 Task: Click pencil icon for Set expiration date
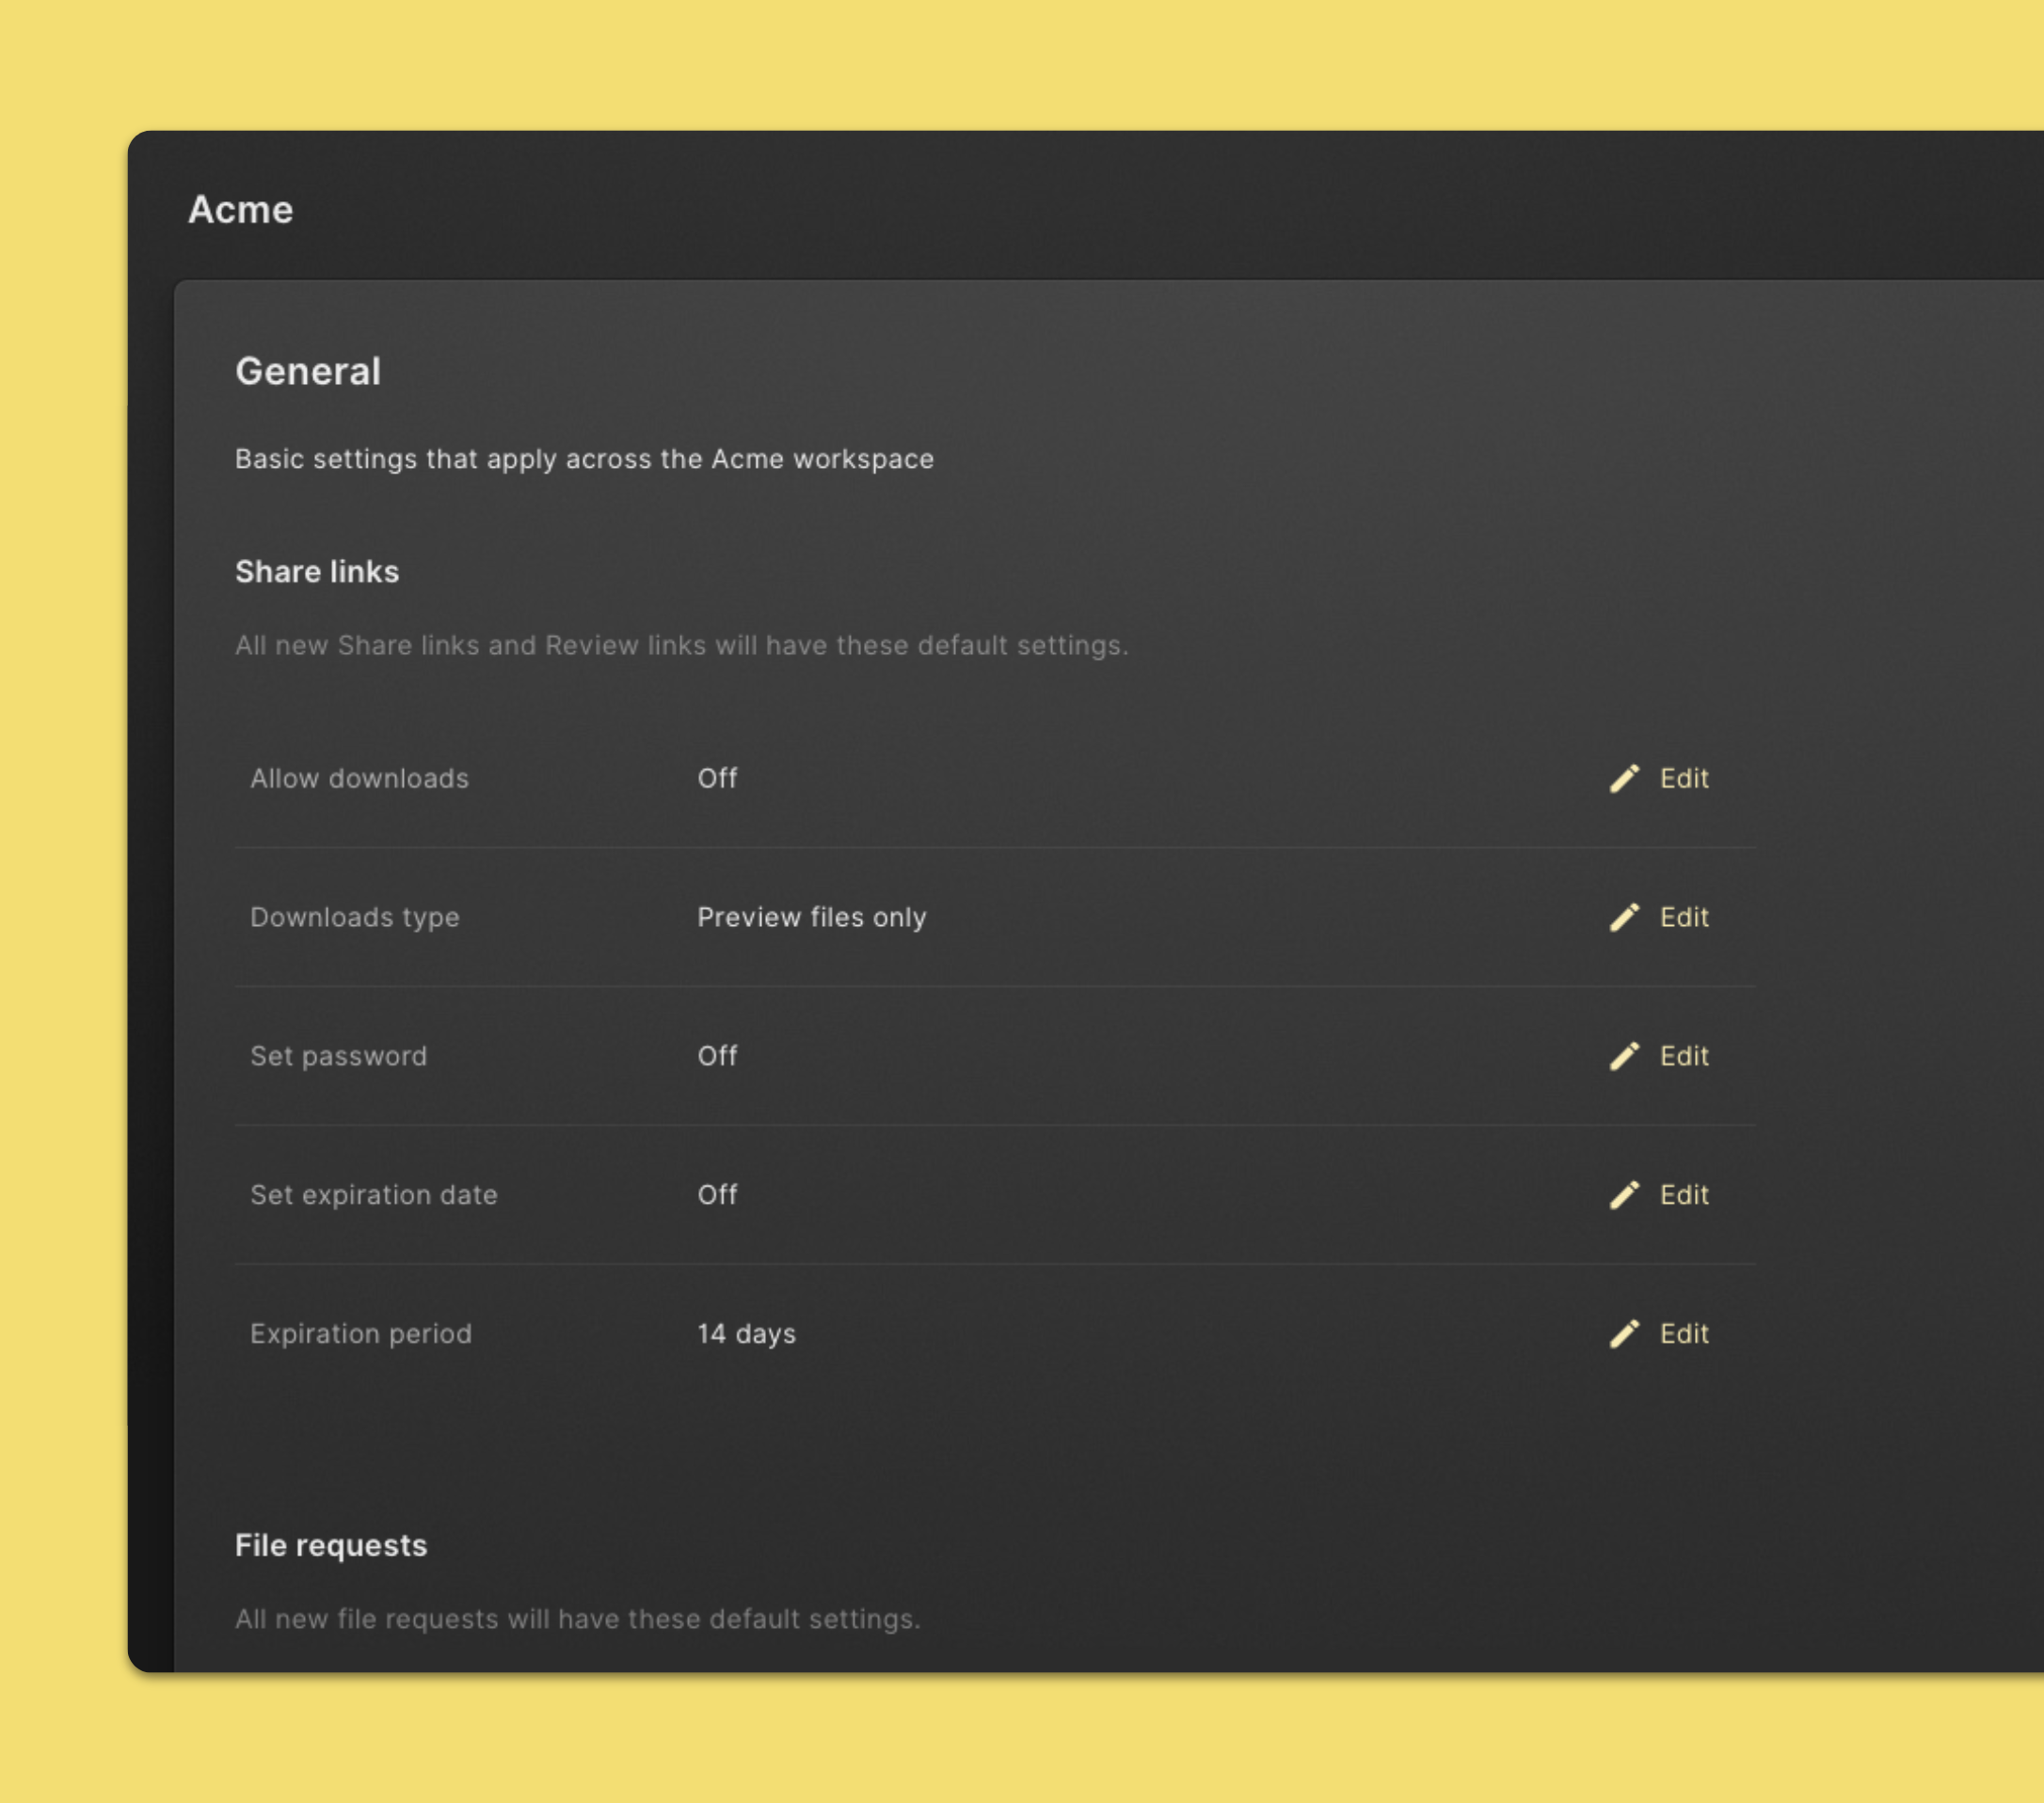point(1624,1195)
